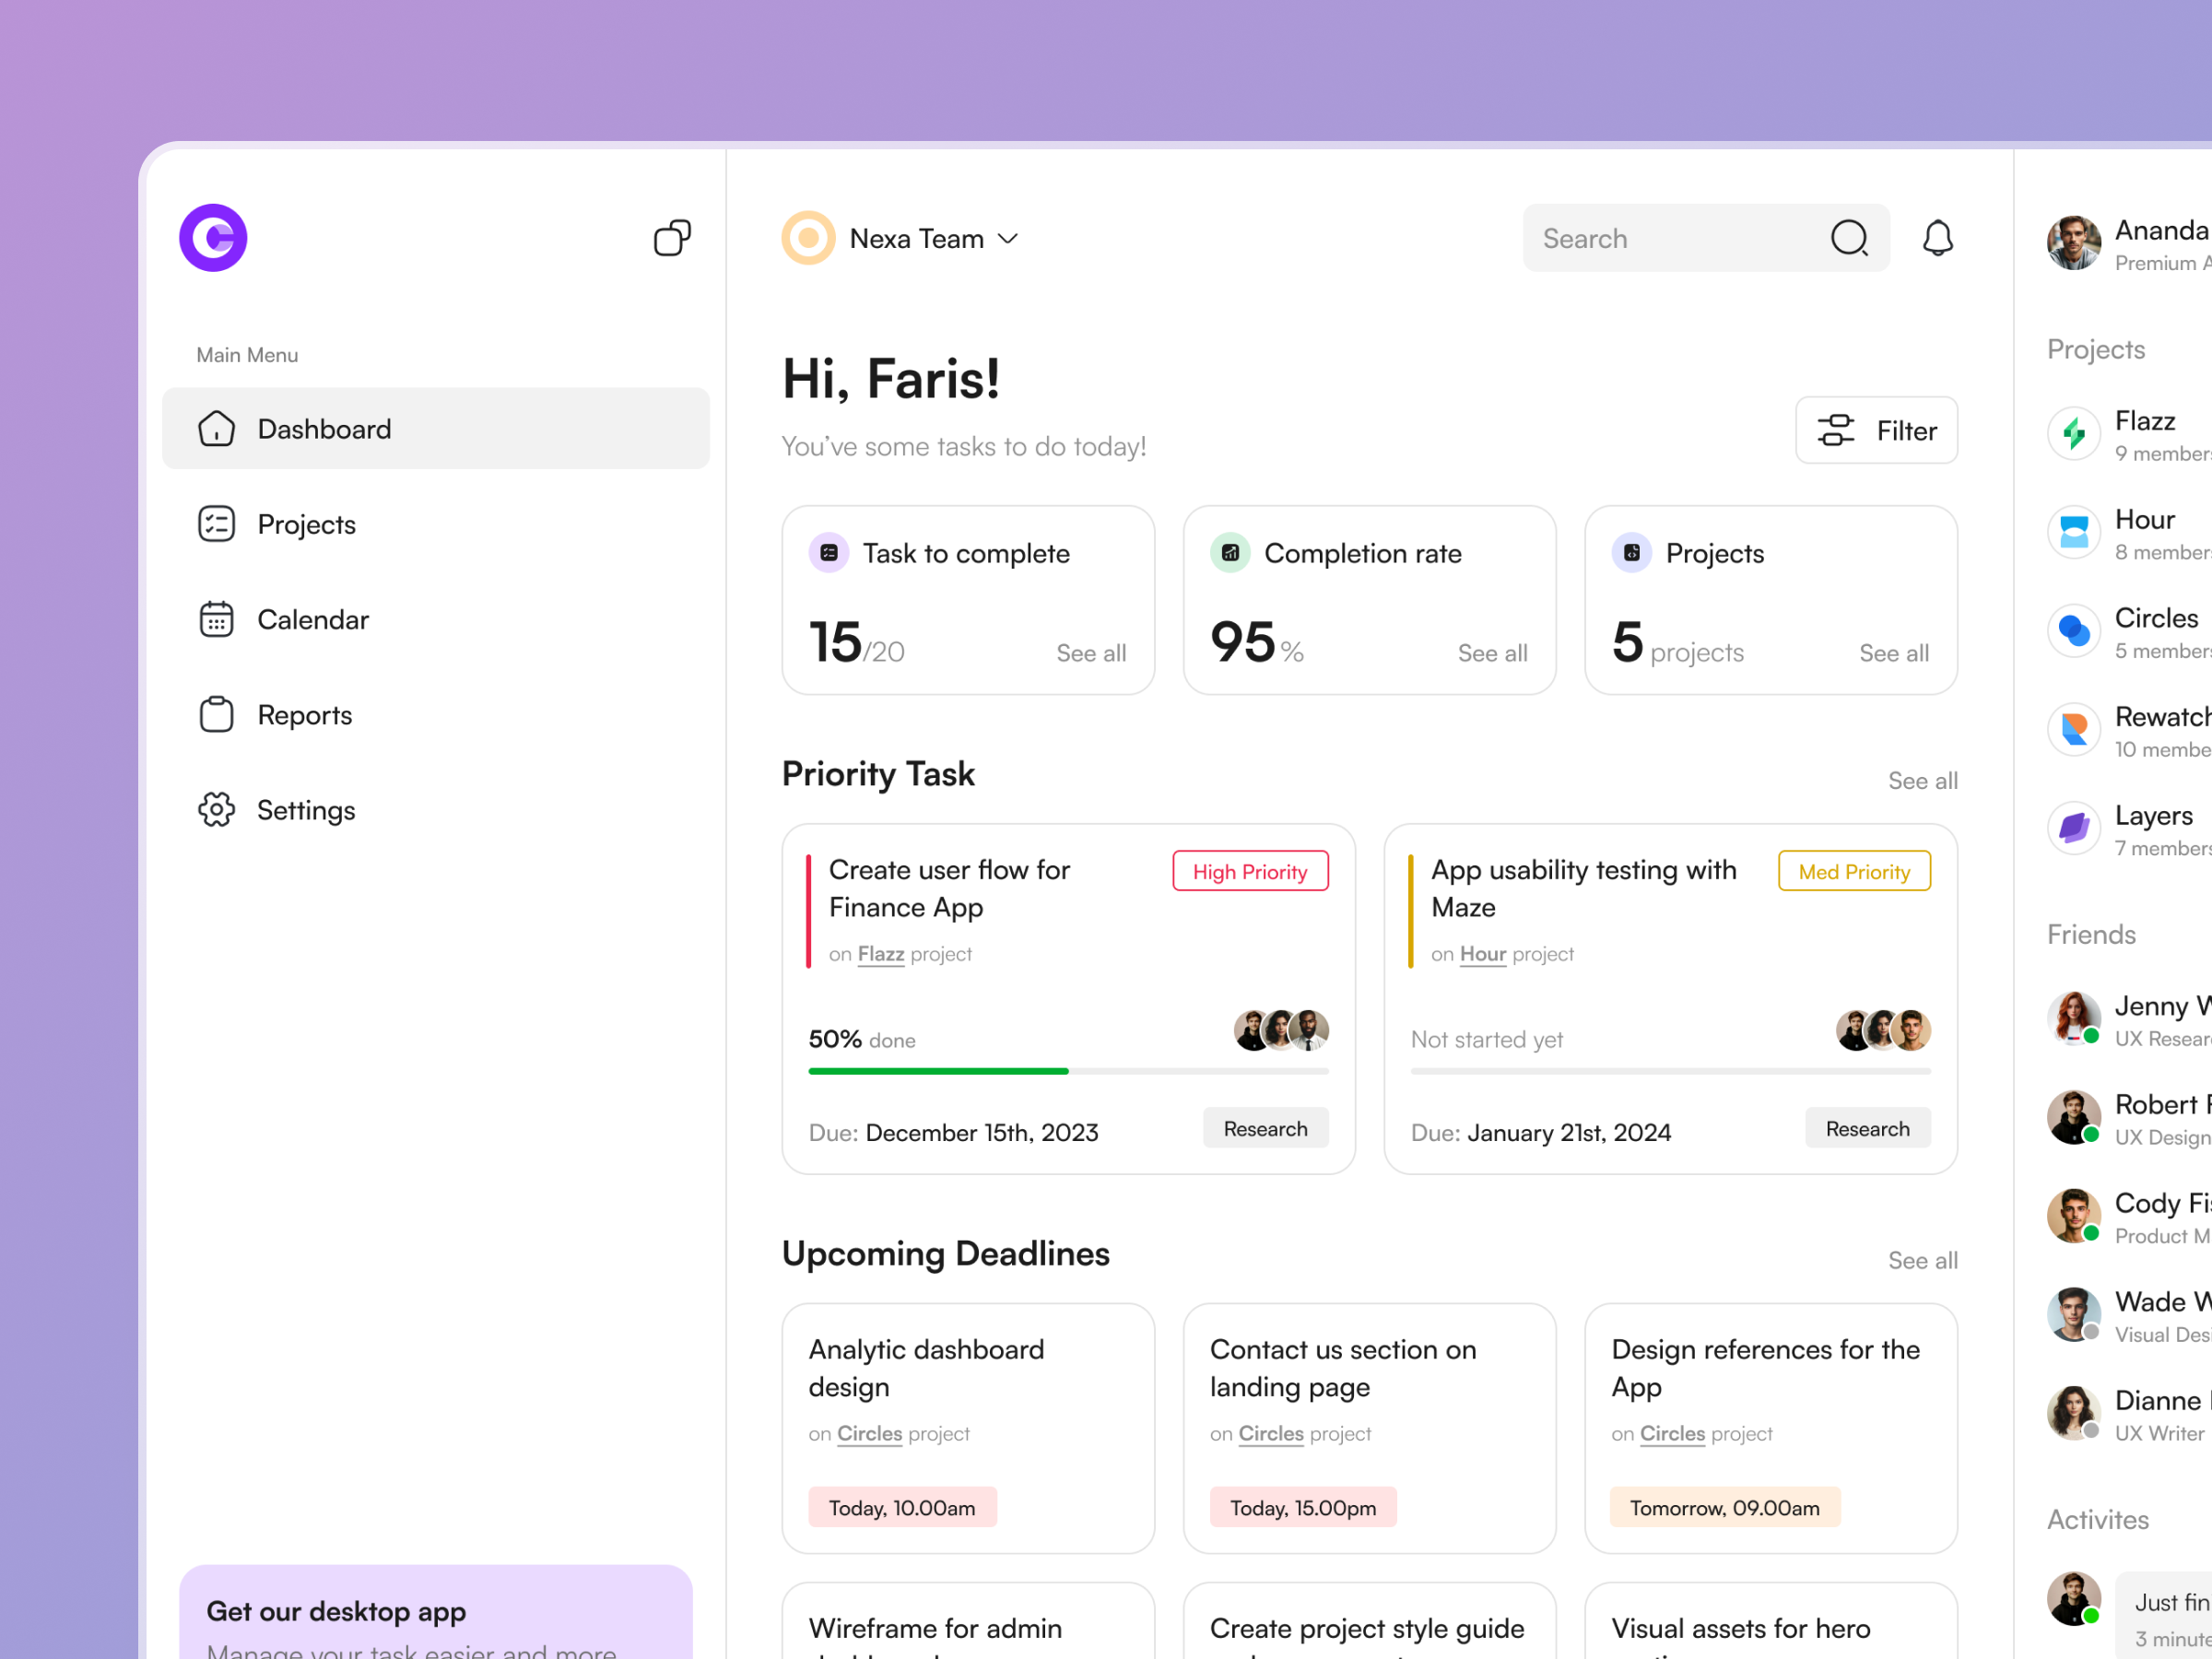
Task: Click the green 50% progress bar
Action: pos(938,1071)
